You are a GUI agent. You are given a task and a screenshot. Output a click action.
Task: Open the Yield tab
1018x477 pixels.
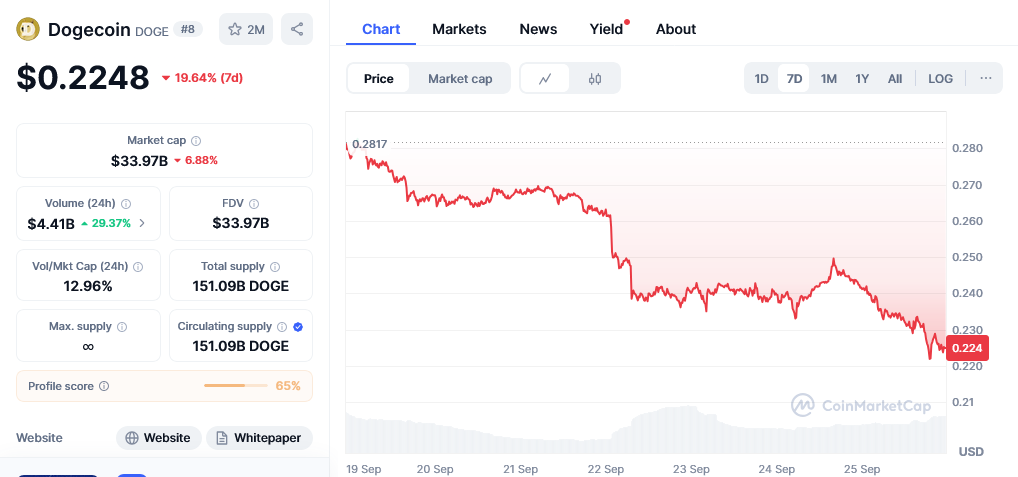point(606,29)
